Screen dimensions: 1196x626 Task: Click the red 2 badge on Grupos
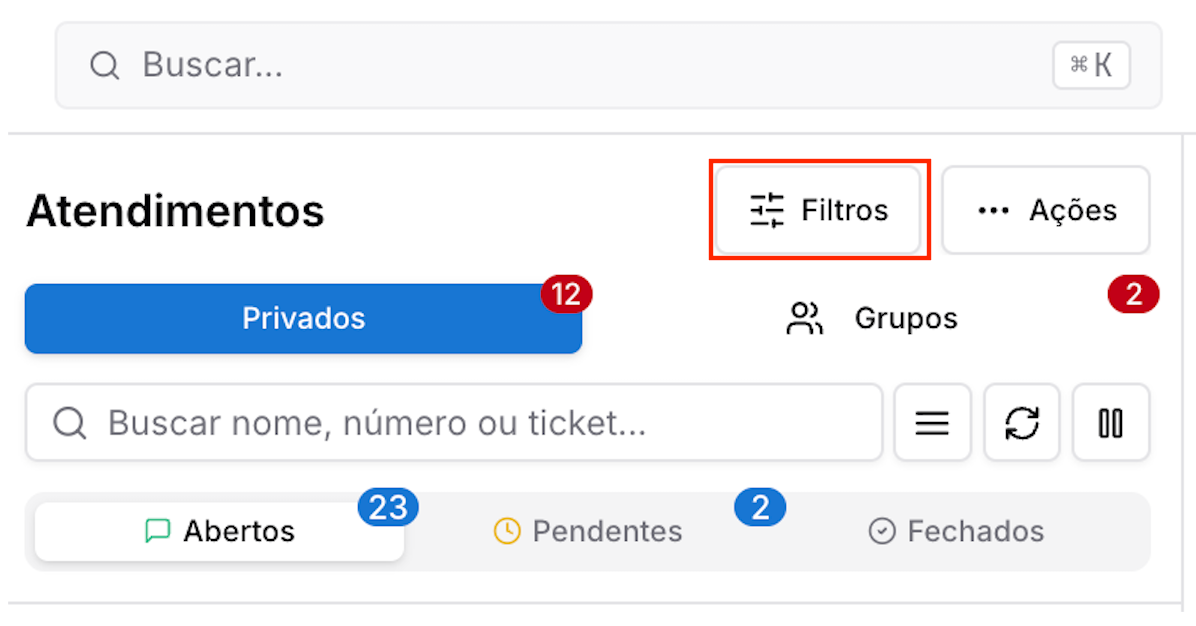1133,294
